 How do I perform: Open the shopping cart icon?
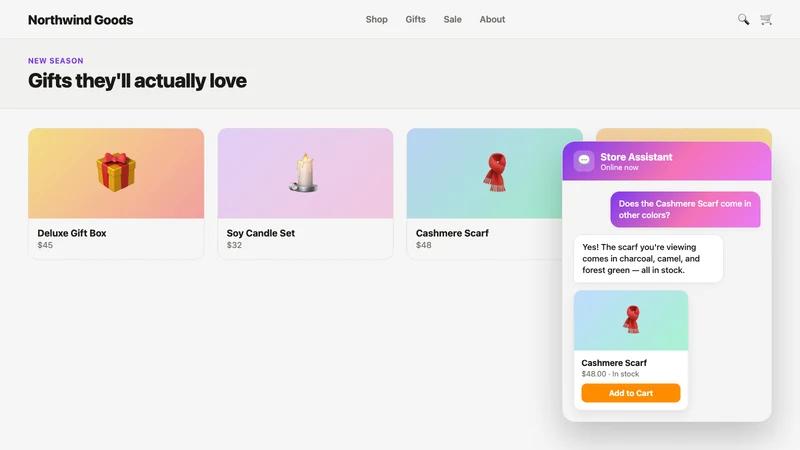coord(766,19)
